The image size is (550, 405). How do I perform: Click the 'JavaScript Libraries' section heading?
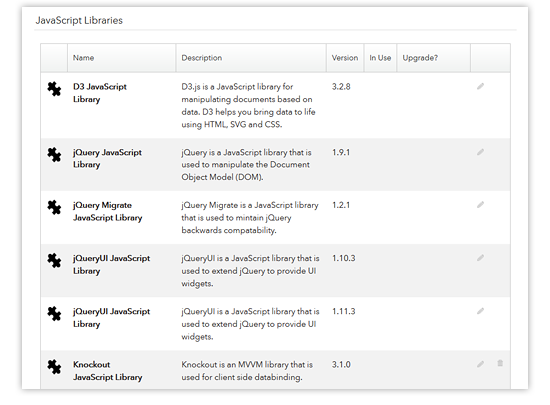tap(79, 21)
